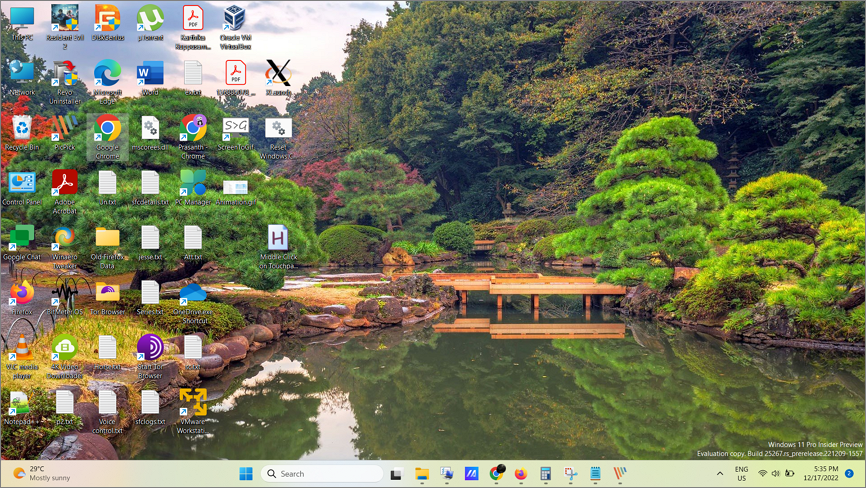The width and height of the screenshot is (866, 488).
Task: Open the weather widget showing 29°C
Action: pyautogui.click(x=43, y=474)
